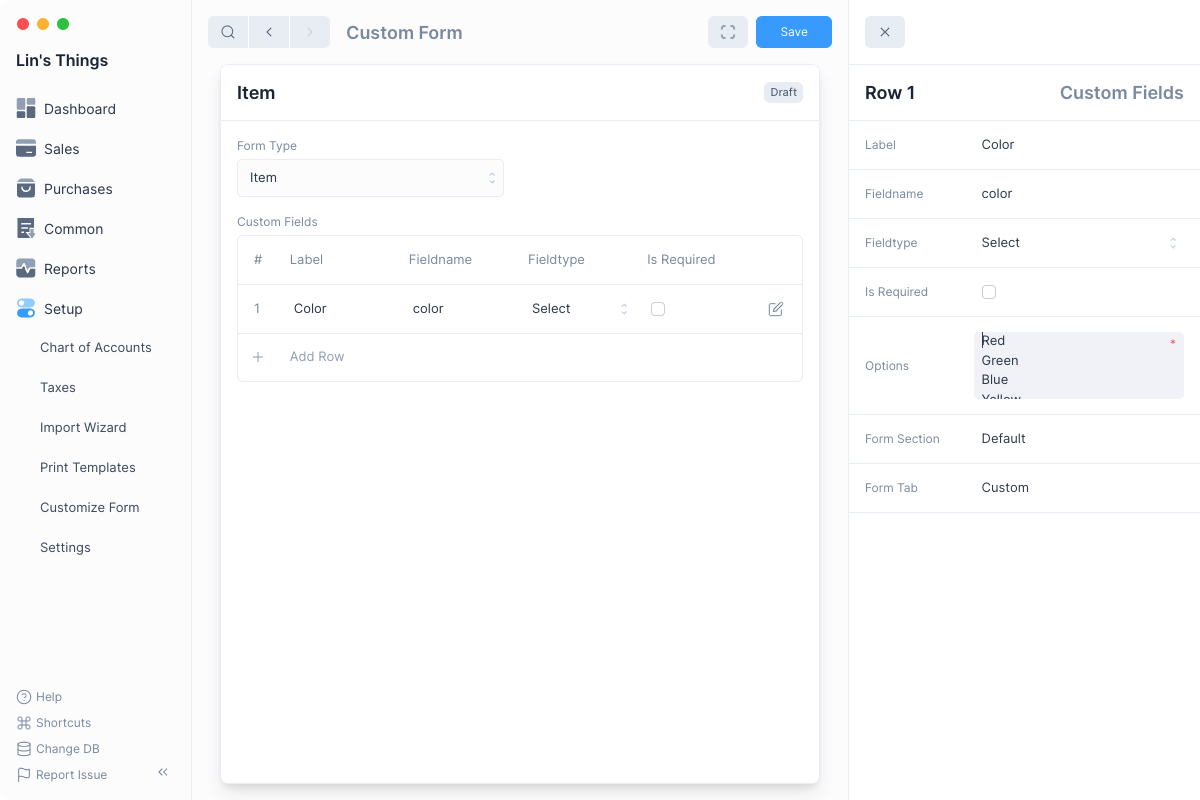
Task: Click the Options text area
Action: [1078, 366]
